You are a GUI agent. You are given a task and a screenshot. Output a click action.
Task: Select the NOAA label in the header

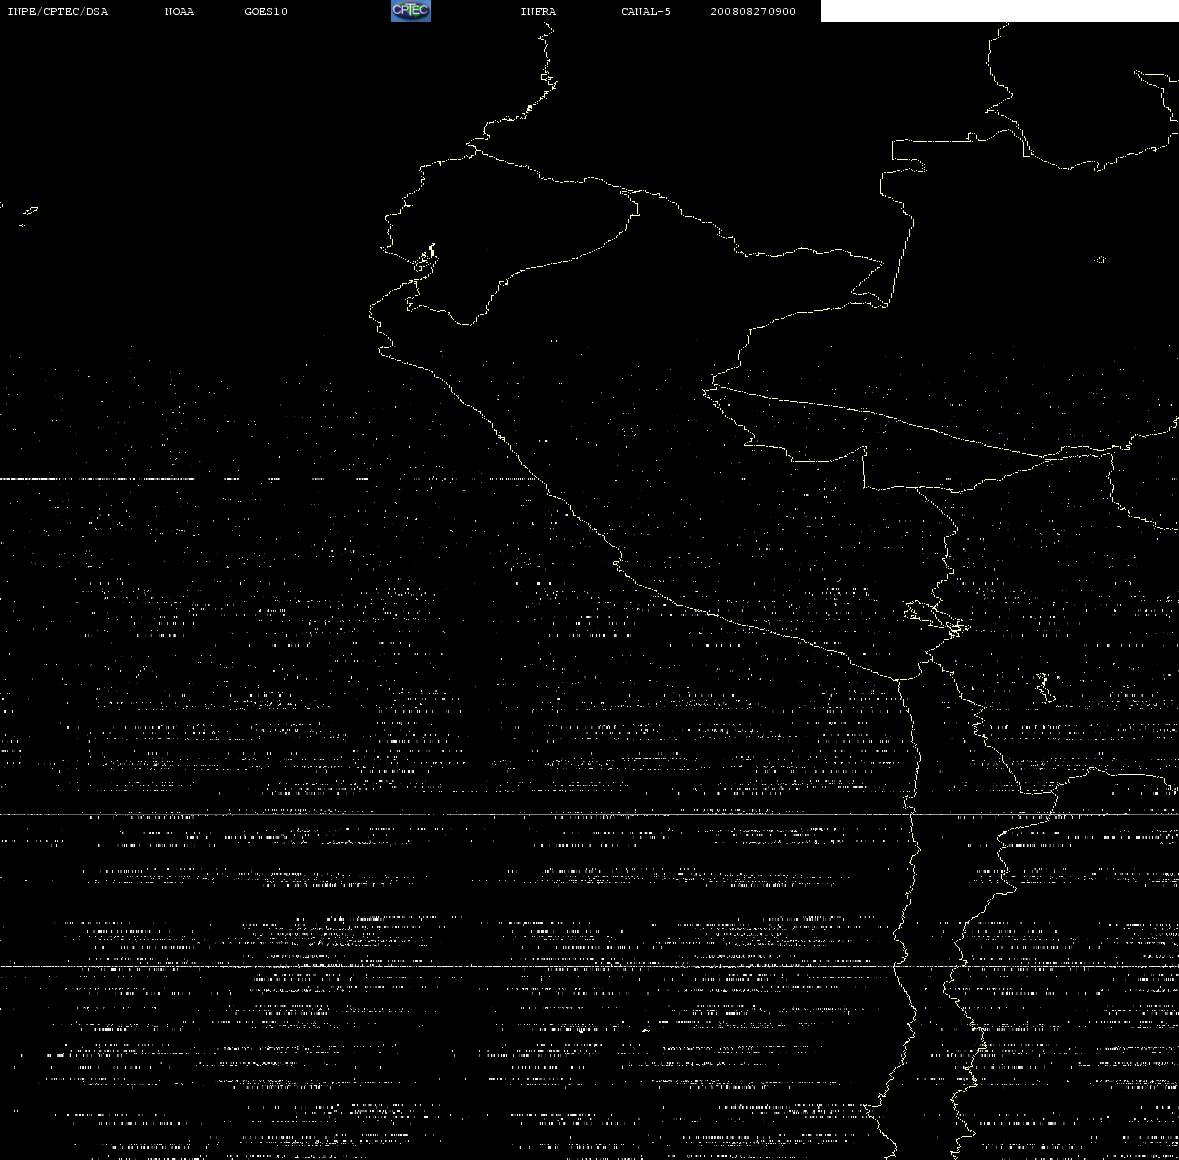pyautogui.click(x=179, y=11)
